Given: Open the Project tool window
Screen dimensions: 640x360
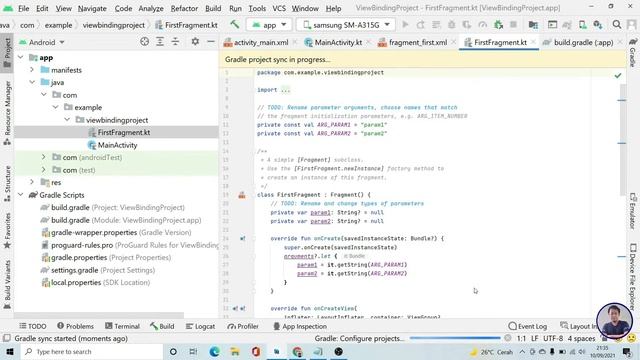Looking at the screenshot, I should point(7,53).
